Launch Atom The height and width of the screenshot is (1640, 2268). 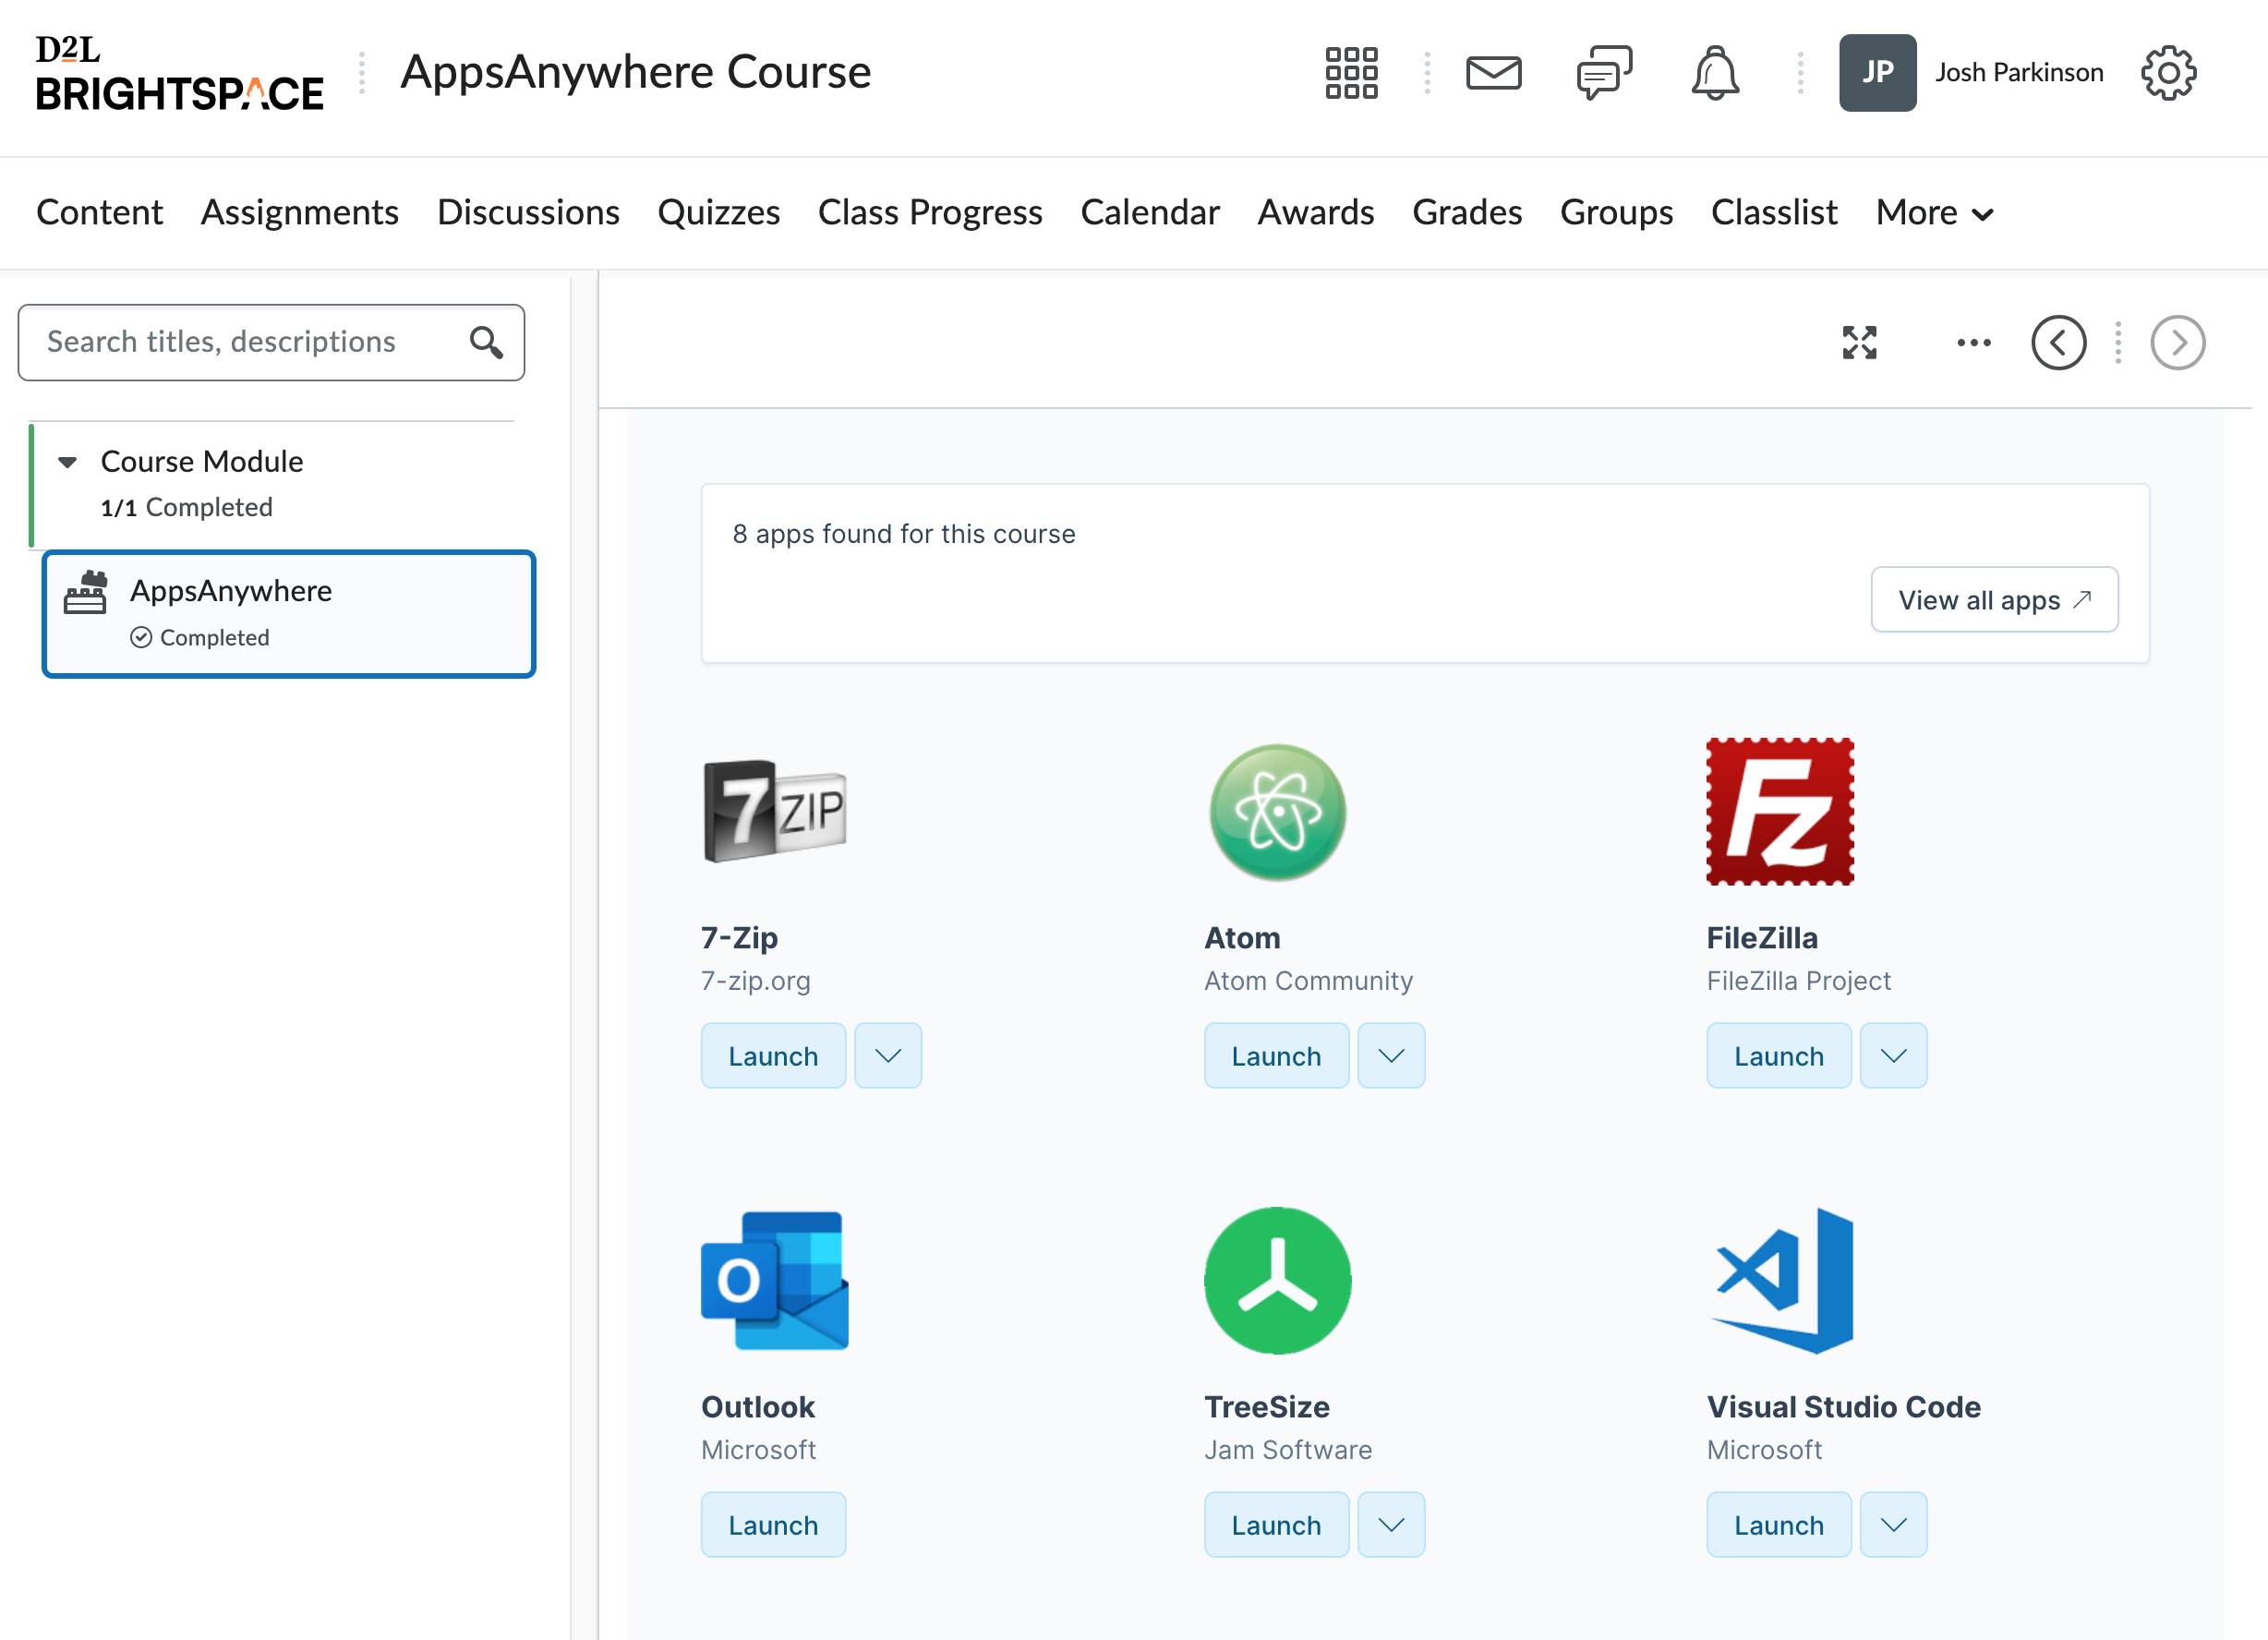[1276, 1056]
